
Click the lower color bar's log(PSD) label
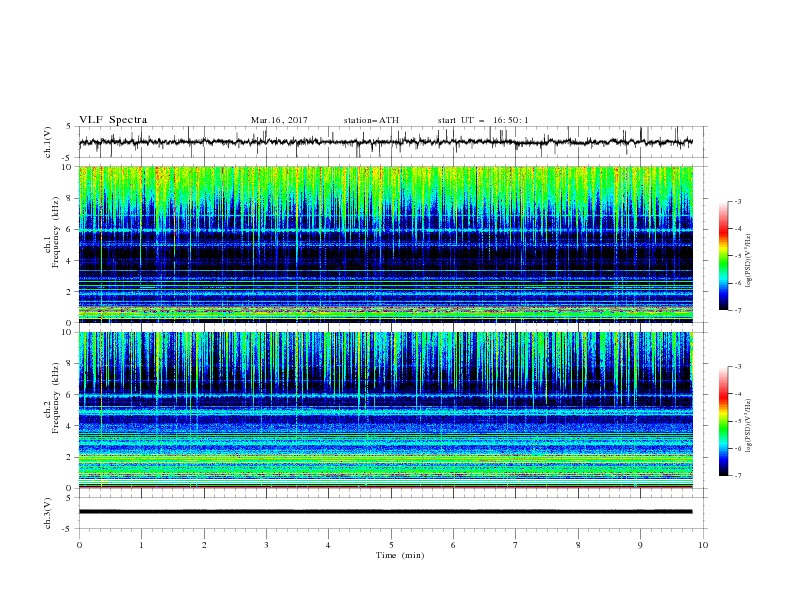point(749,426)
